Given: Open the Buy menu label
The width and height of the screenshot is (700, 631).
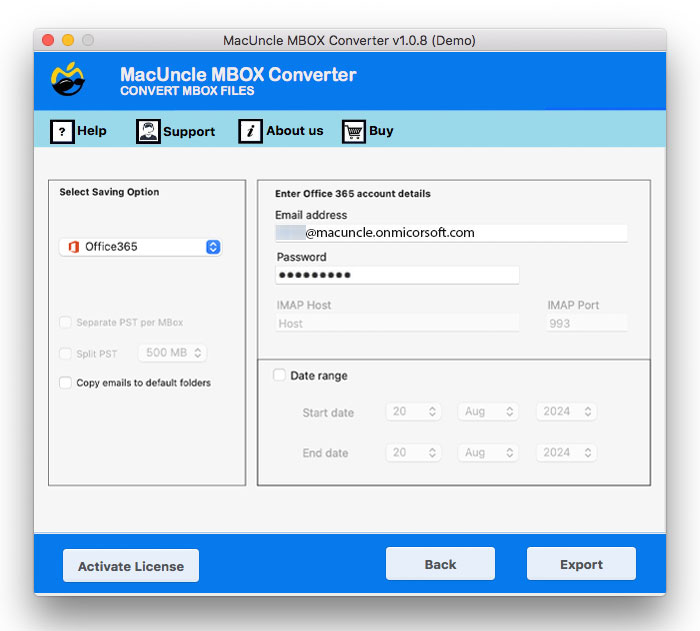Looking at the screenshot, I should [x=381, y=131].
